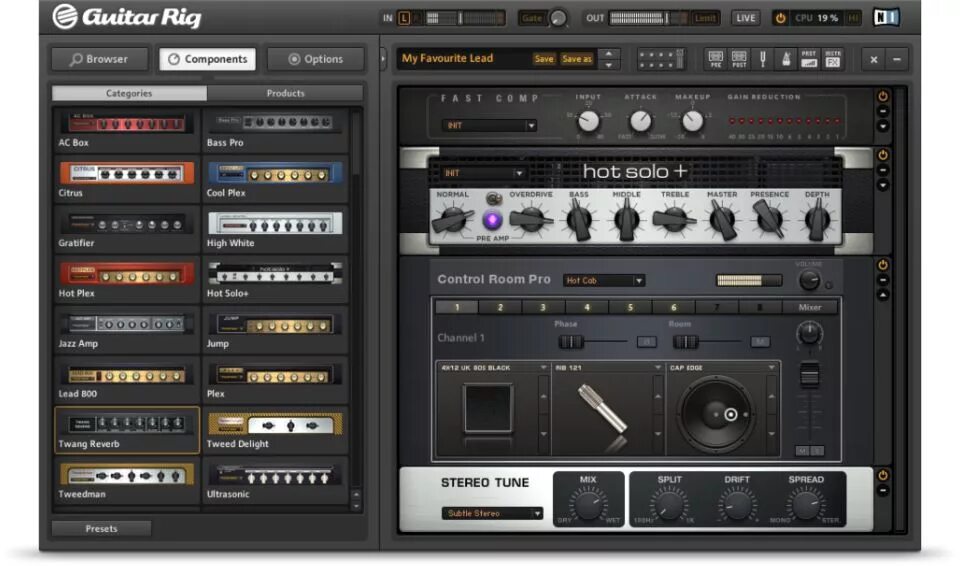This screenshot has height=566, width=960.
Task: Toggle the noise Gate button
Action: (x=532, y=18)
